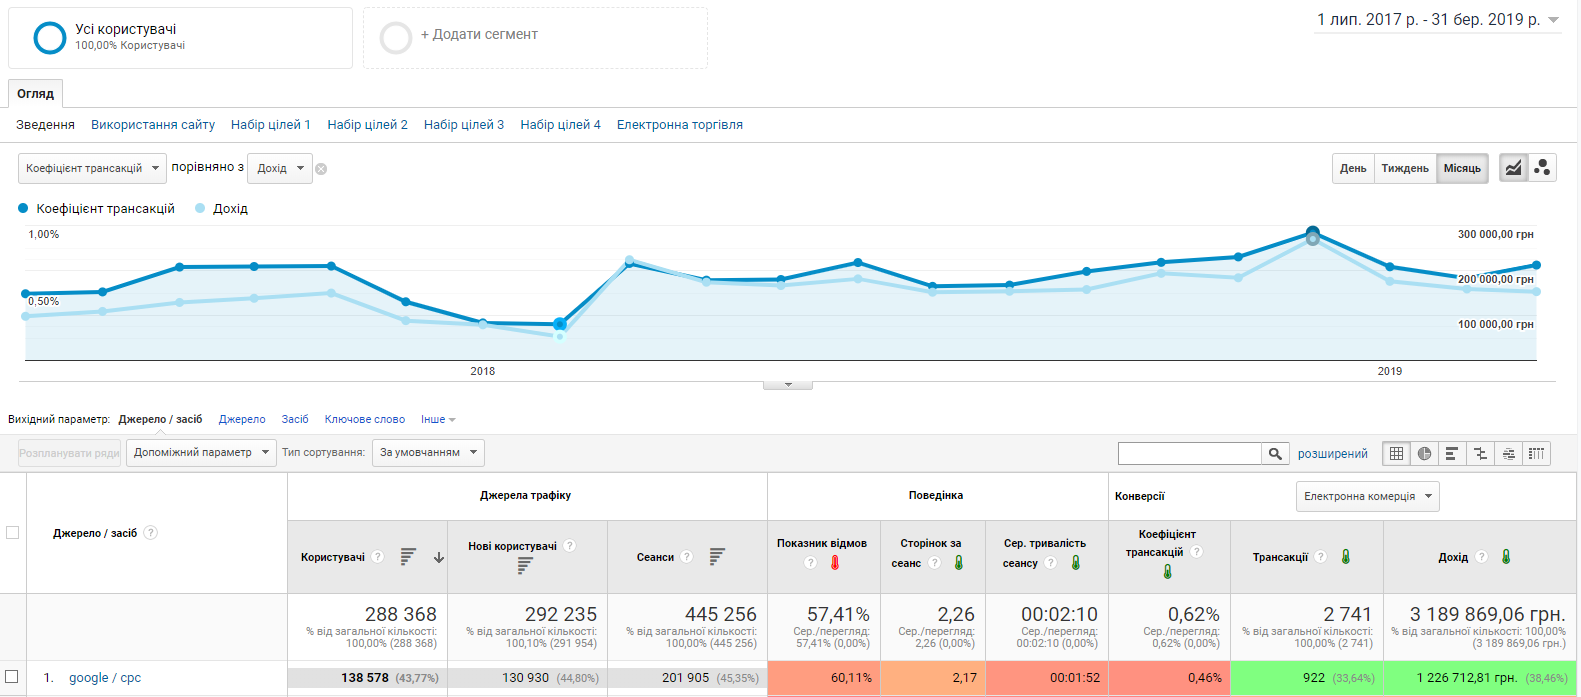The image size is (1581, 697).
Task: Switch to the motion chart icon
Action: click(1542, 168)
